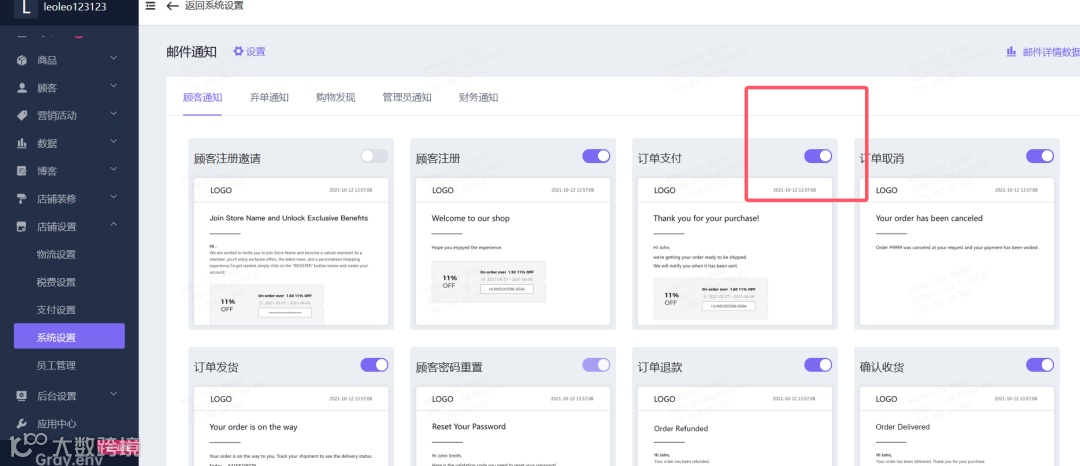Turn off the 确认收货 toggle
The image size is (1080, 466).
(x=1040, y=365)
